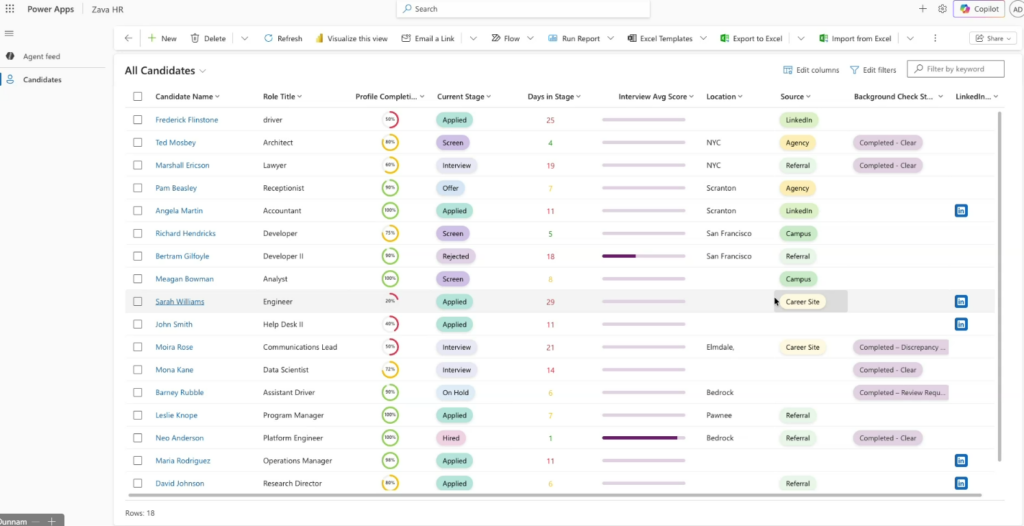Click LinkedIn icon in Angela Martin's row

pyautogui.click(x=961, y=211)
